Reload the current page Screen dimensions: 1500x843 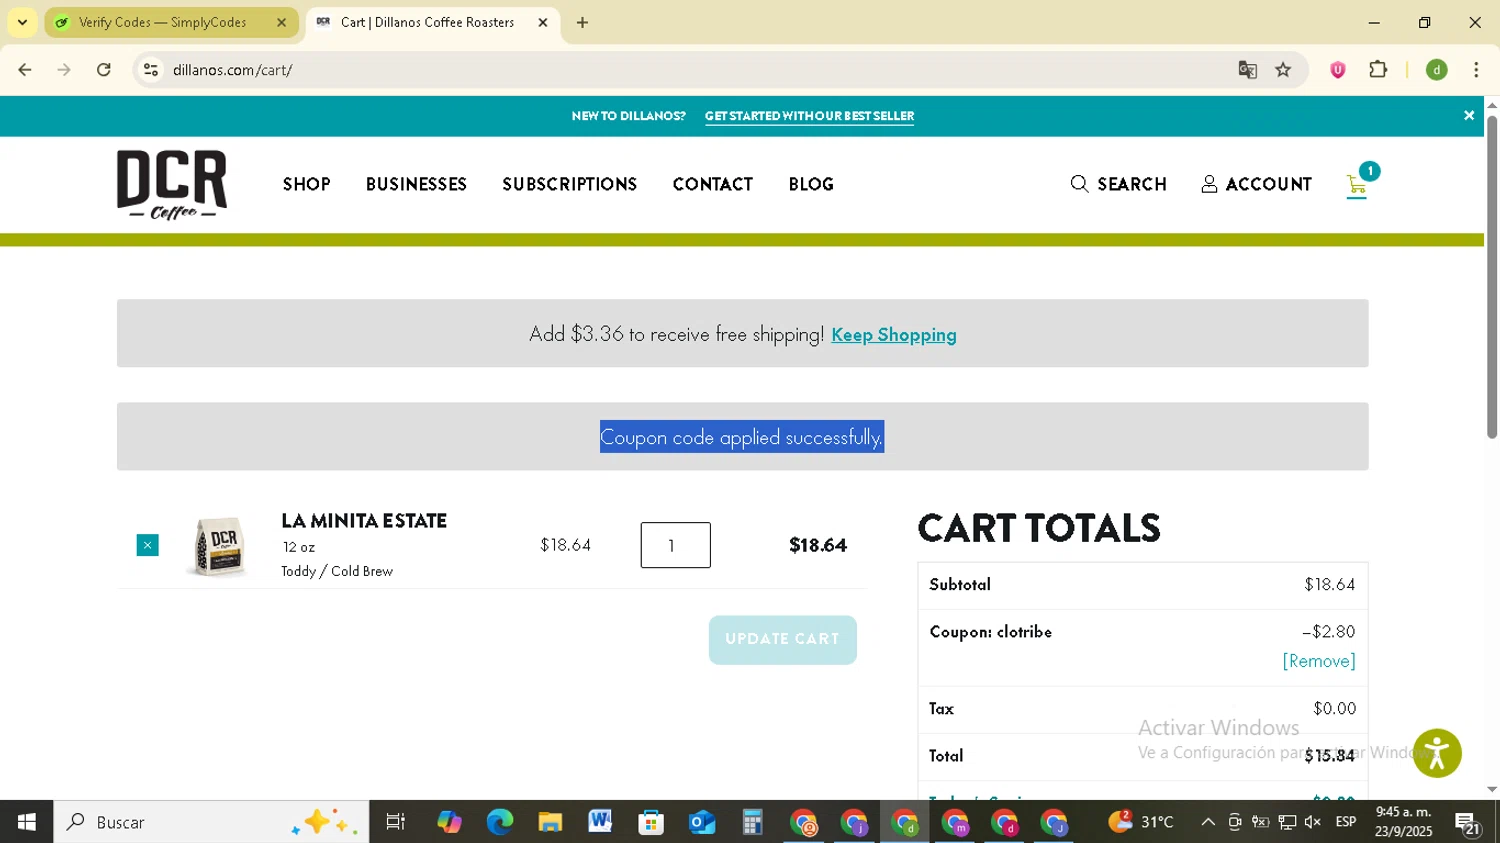coord(104,70)
